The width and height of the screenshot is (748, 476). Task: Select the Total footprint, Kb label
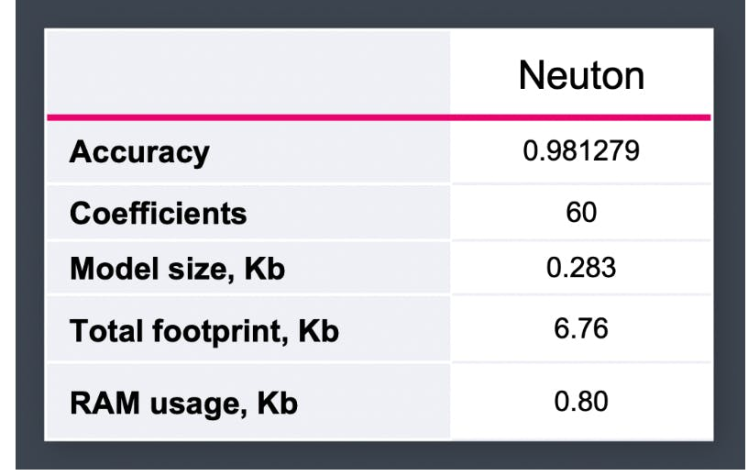click(204, 332)
